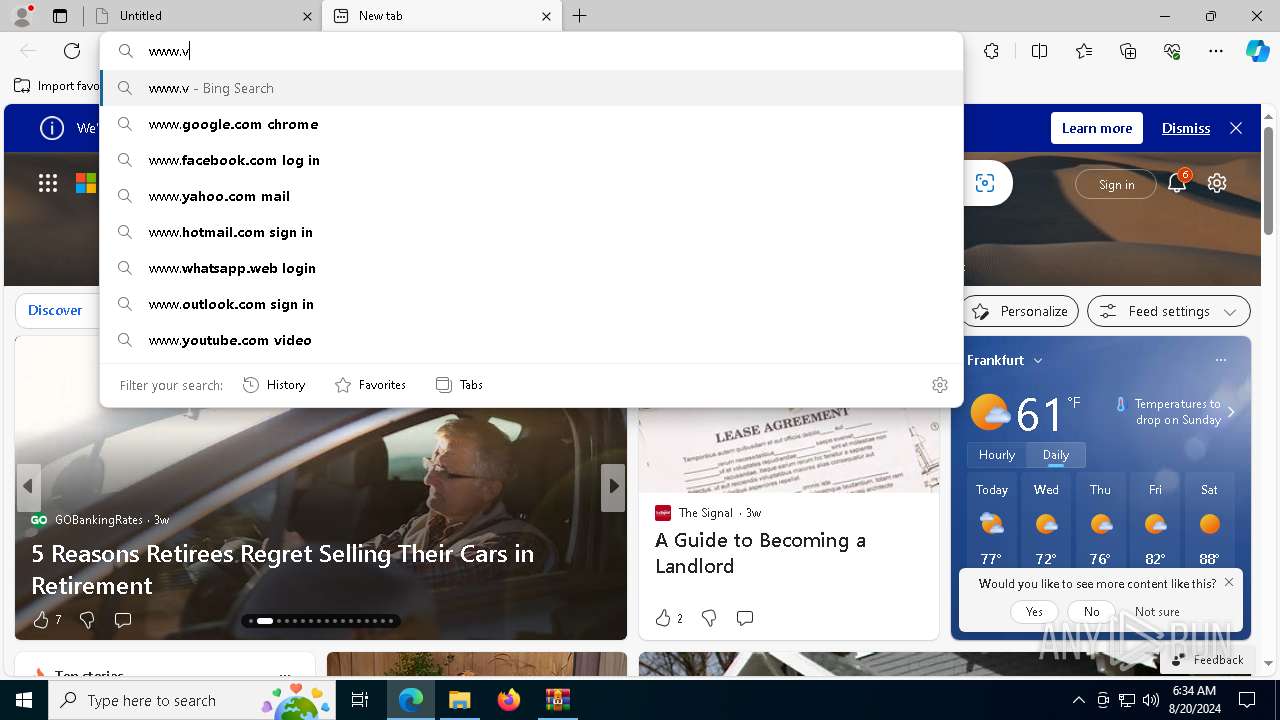
Task: Show previous carousel story arrow
Action: click(28, 487)
